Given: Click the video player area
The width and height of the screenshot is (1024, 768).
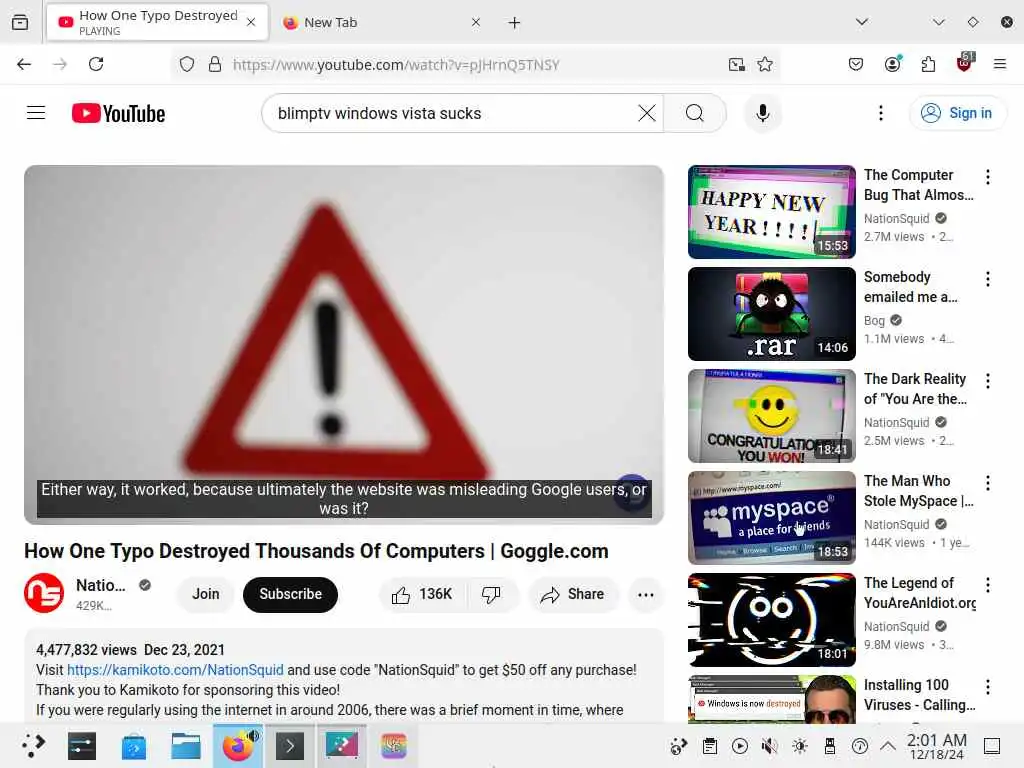Looking at the screenshot, I should (x=344, y=344).
